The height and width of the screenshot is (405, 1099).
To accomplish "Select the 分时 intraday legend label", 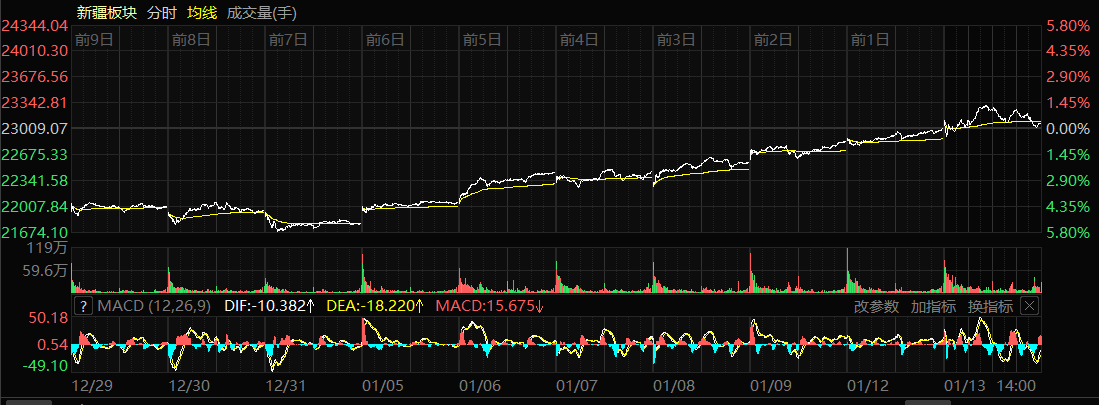I will (x=160, y=13).
